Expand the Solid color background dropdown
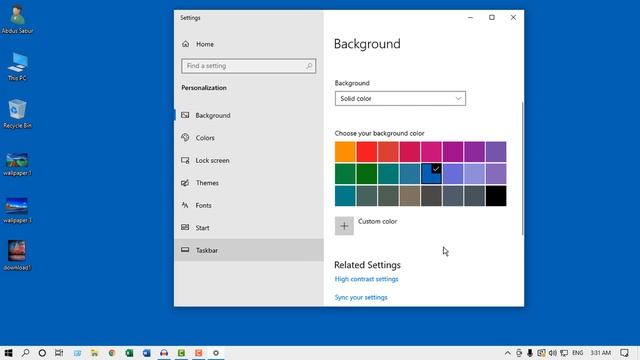640x360 pixels. pyautogui.click(x=400, y=98)
